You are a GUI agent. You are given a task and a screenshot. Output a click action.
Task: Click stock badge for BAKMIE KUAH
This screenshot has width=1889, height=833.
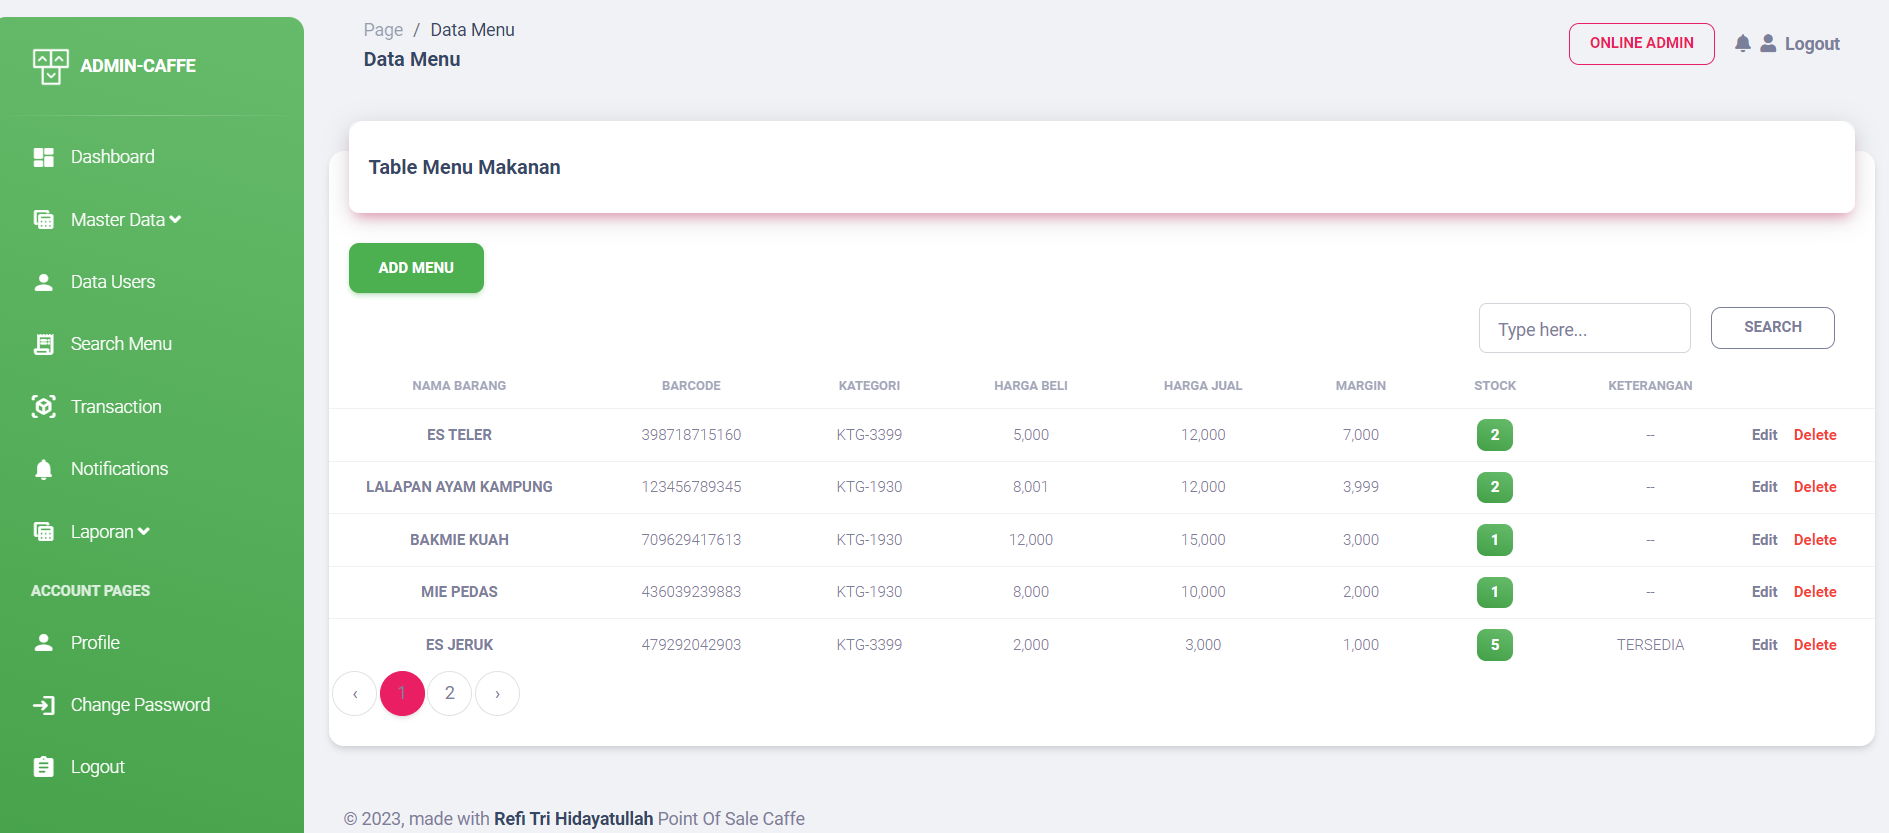[x=1495, y=540]
